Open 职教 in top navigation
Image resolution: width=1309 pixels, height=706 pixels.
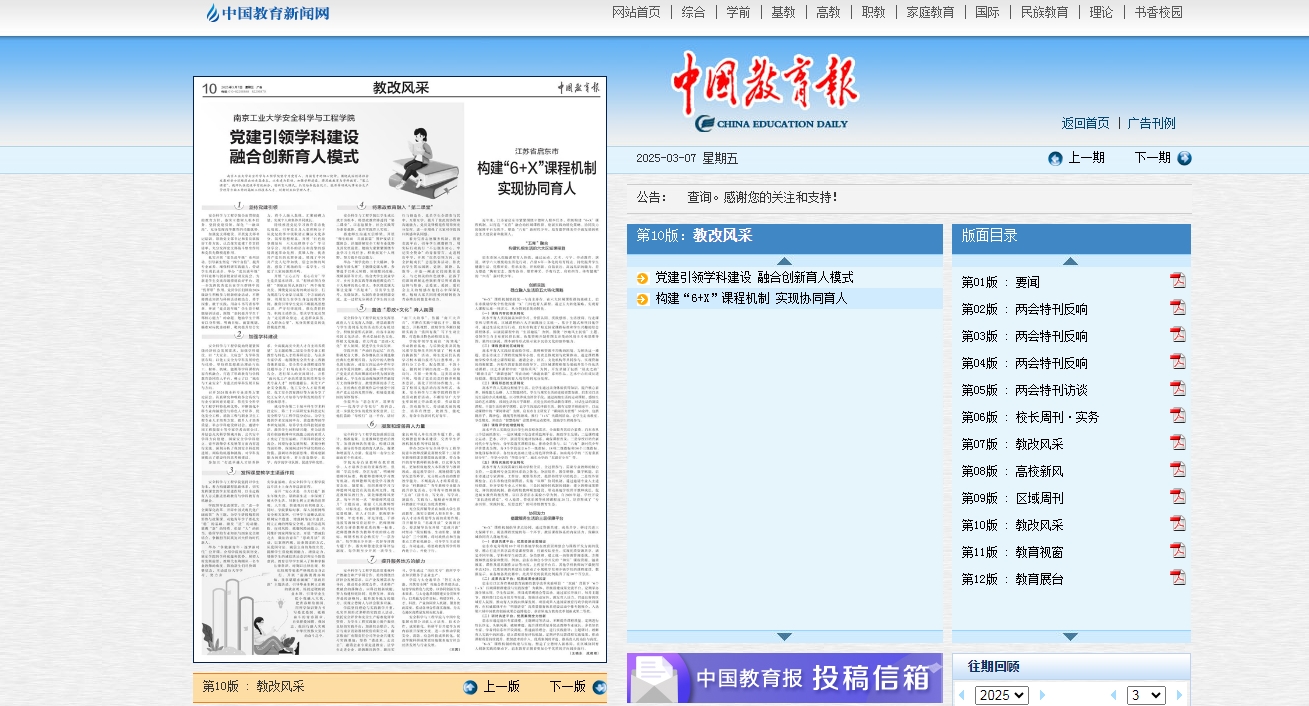tap(873, 12)
